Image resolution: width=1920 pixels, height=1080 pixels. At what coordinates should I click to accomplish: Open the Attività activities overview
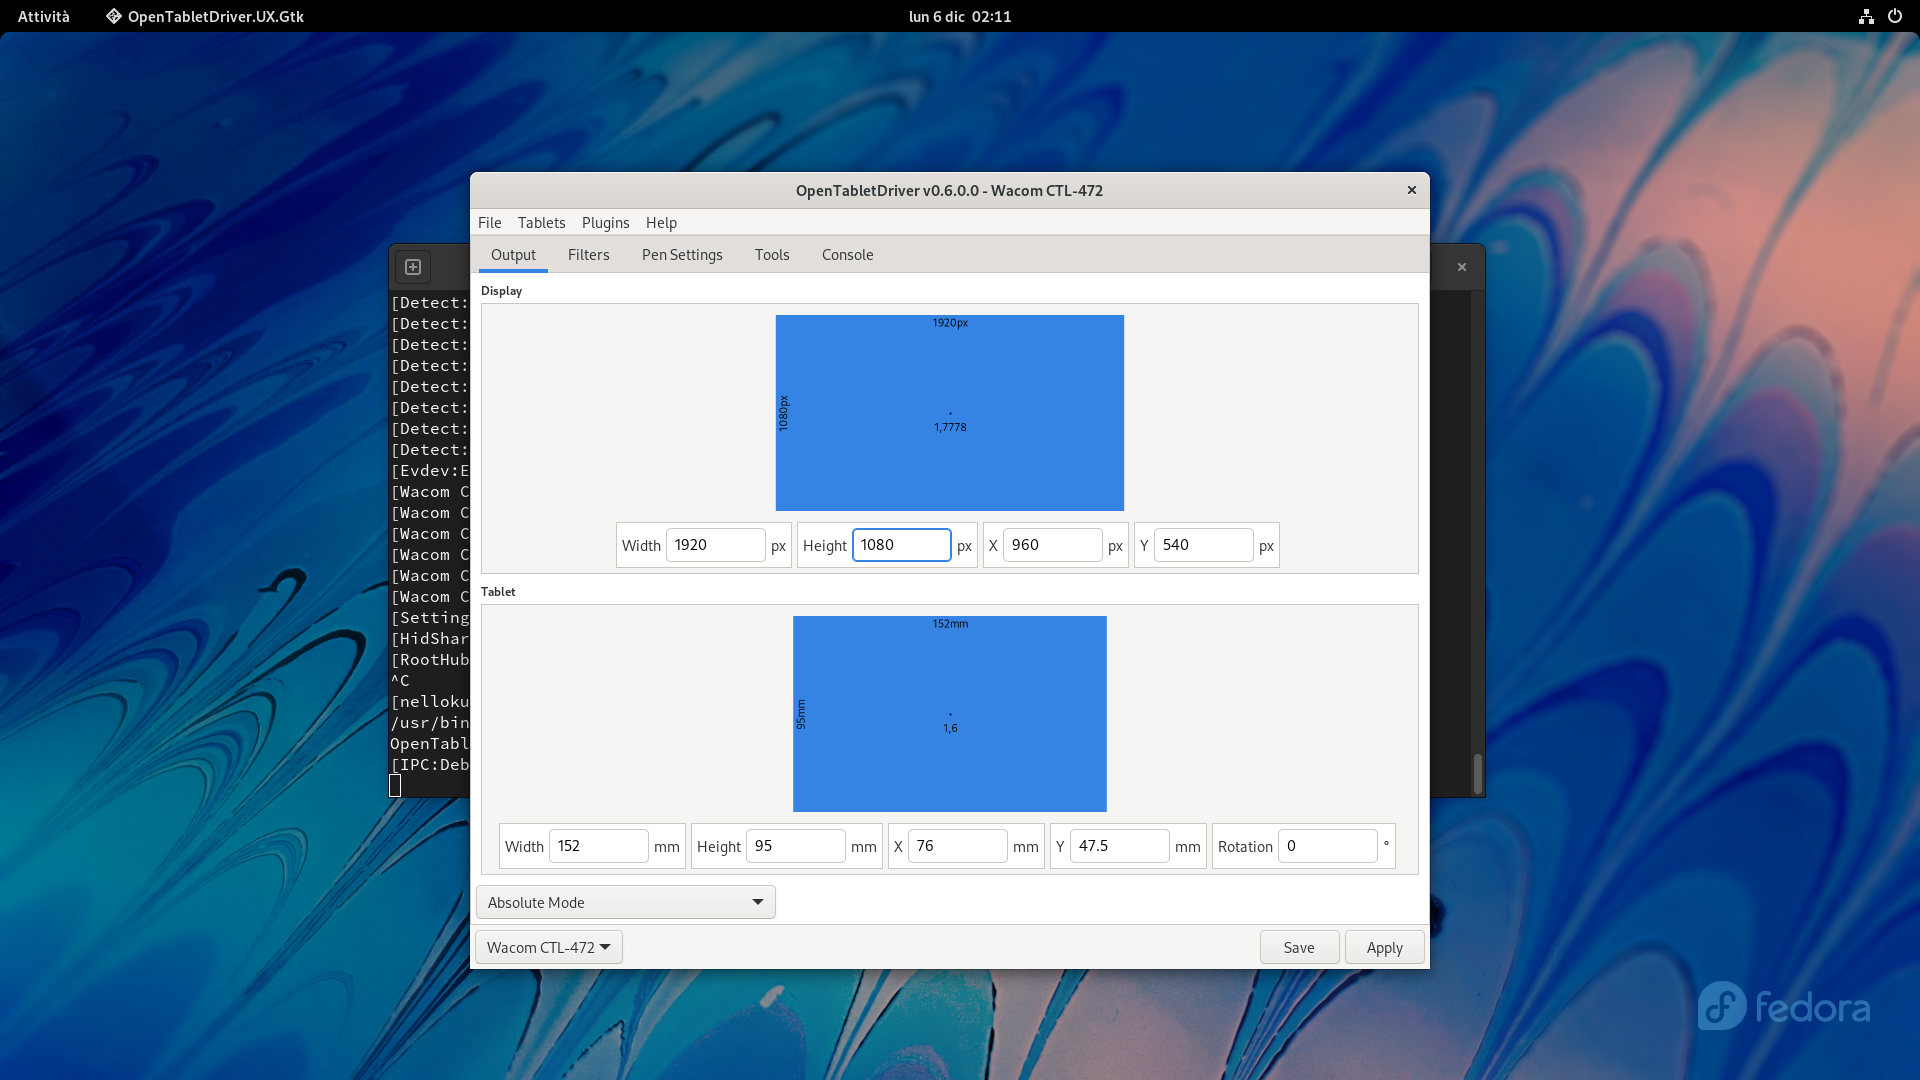(x=44, y=16)
